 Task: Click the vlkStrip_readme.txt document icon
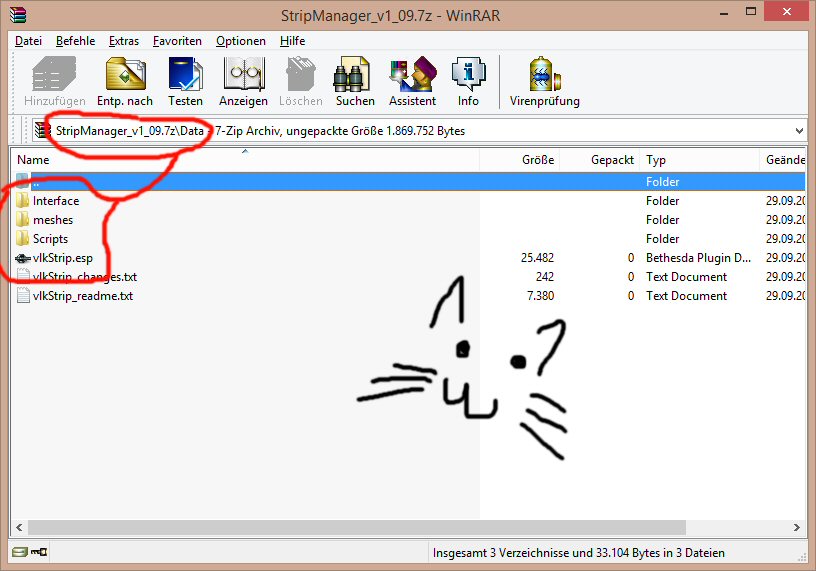click(23, 296)
